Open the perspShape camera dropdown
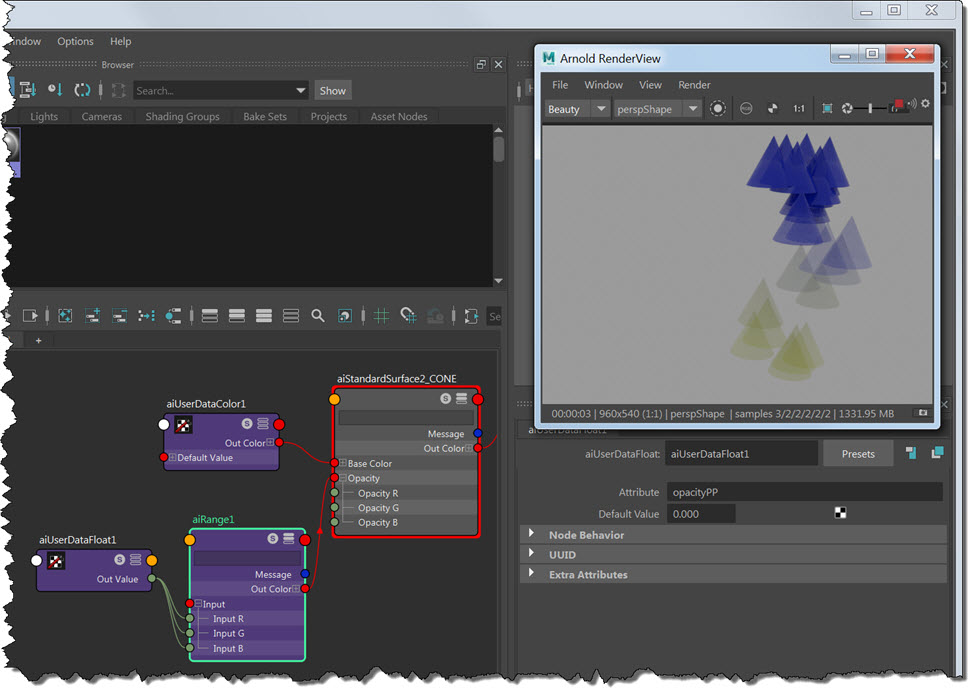The width and height of the screenshot is (968, 688). click(x=655, y=109)
